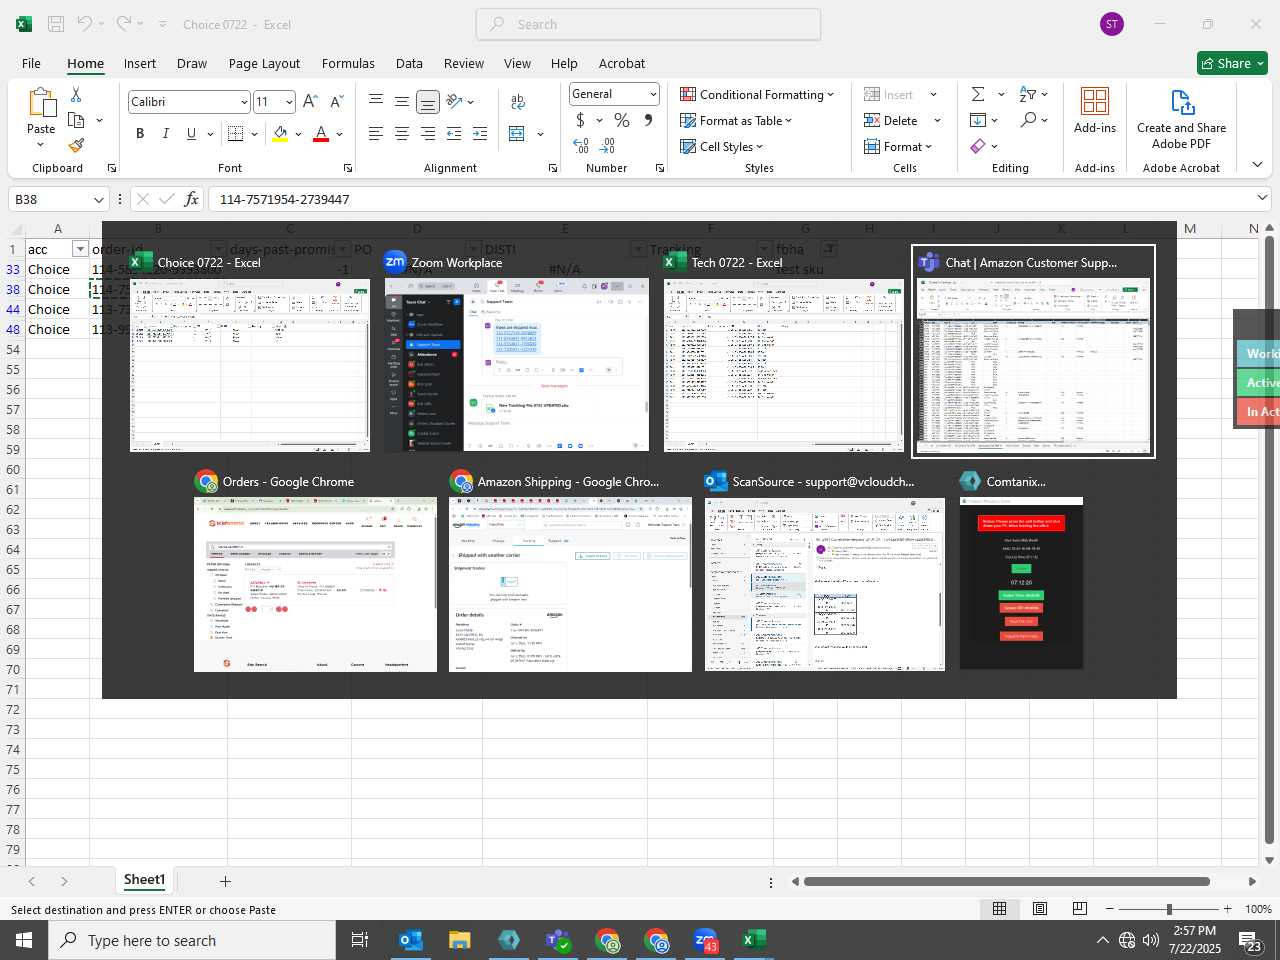
Task: Open Task View on the taskbar
Action: 360,940
